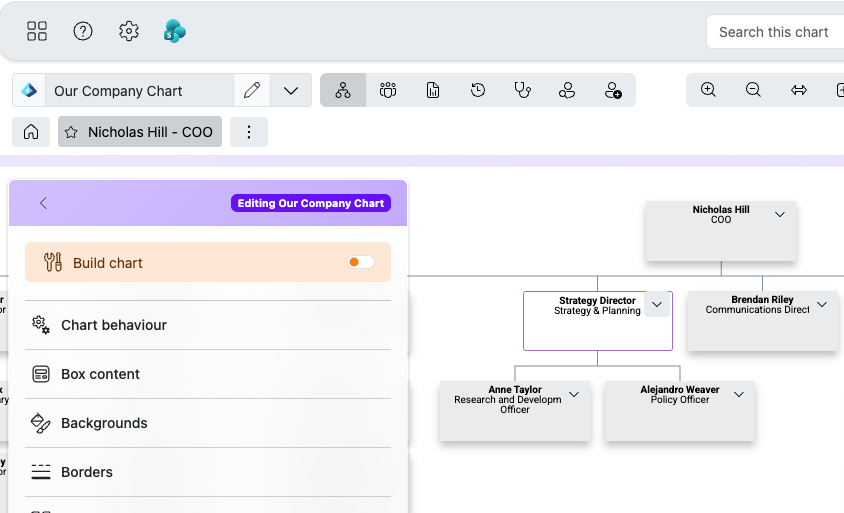Viewport: 844px width, 513px height.
Task: Expand the Nicholas Hill box chevron
Action: pyautogui.click(x=779, y=214)
